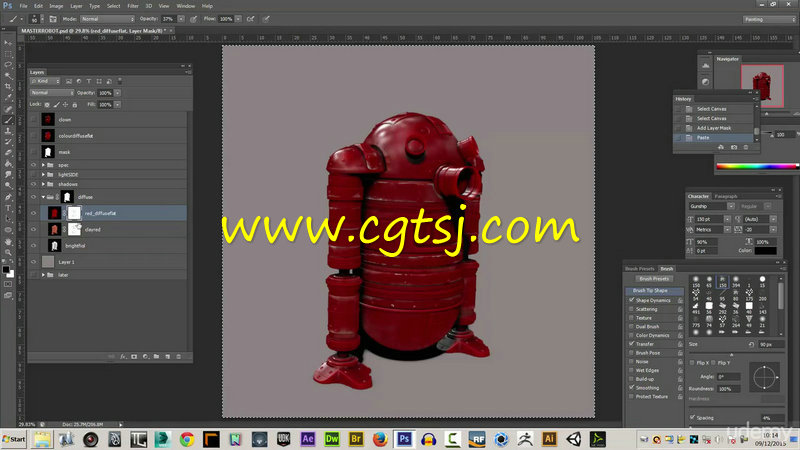
Task: Open the Window menu
Action: pos(185,6)
